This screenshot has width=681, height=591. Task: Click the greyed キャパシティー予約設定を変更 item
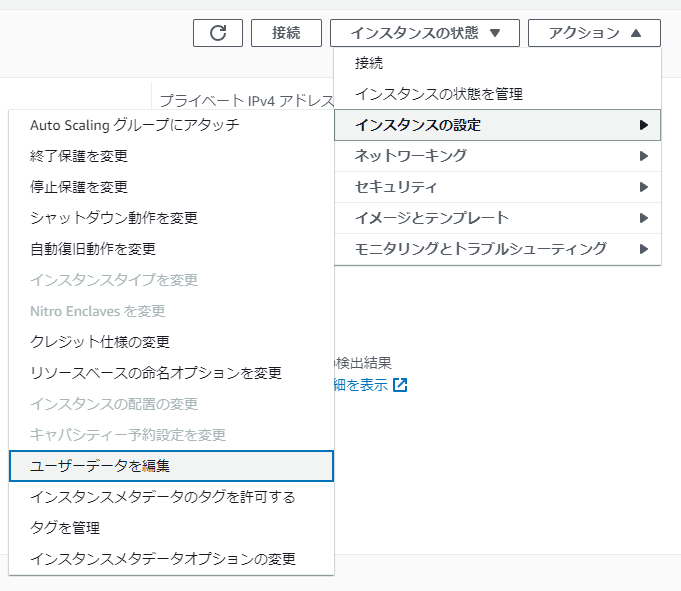click(171, 435)
